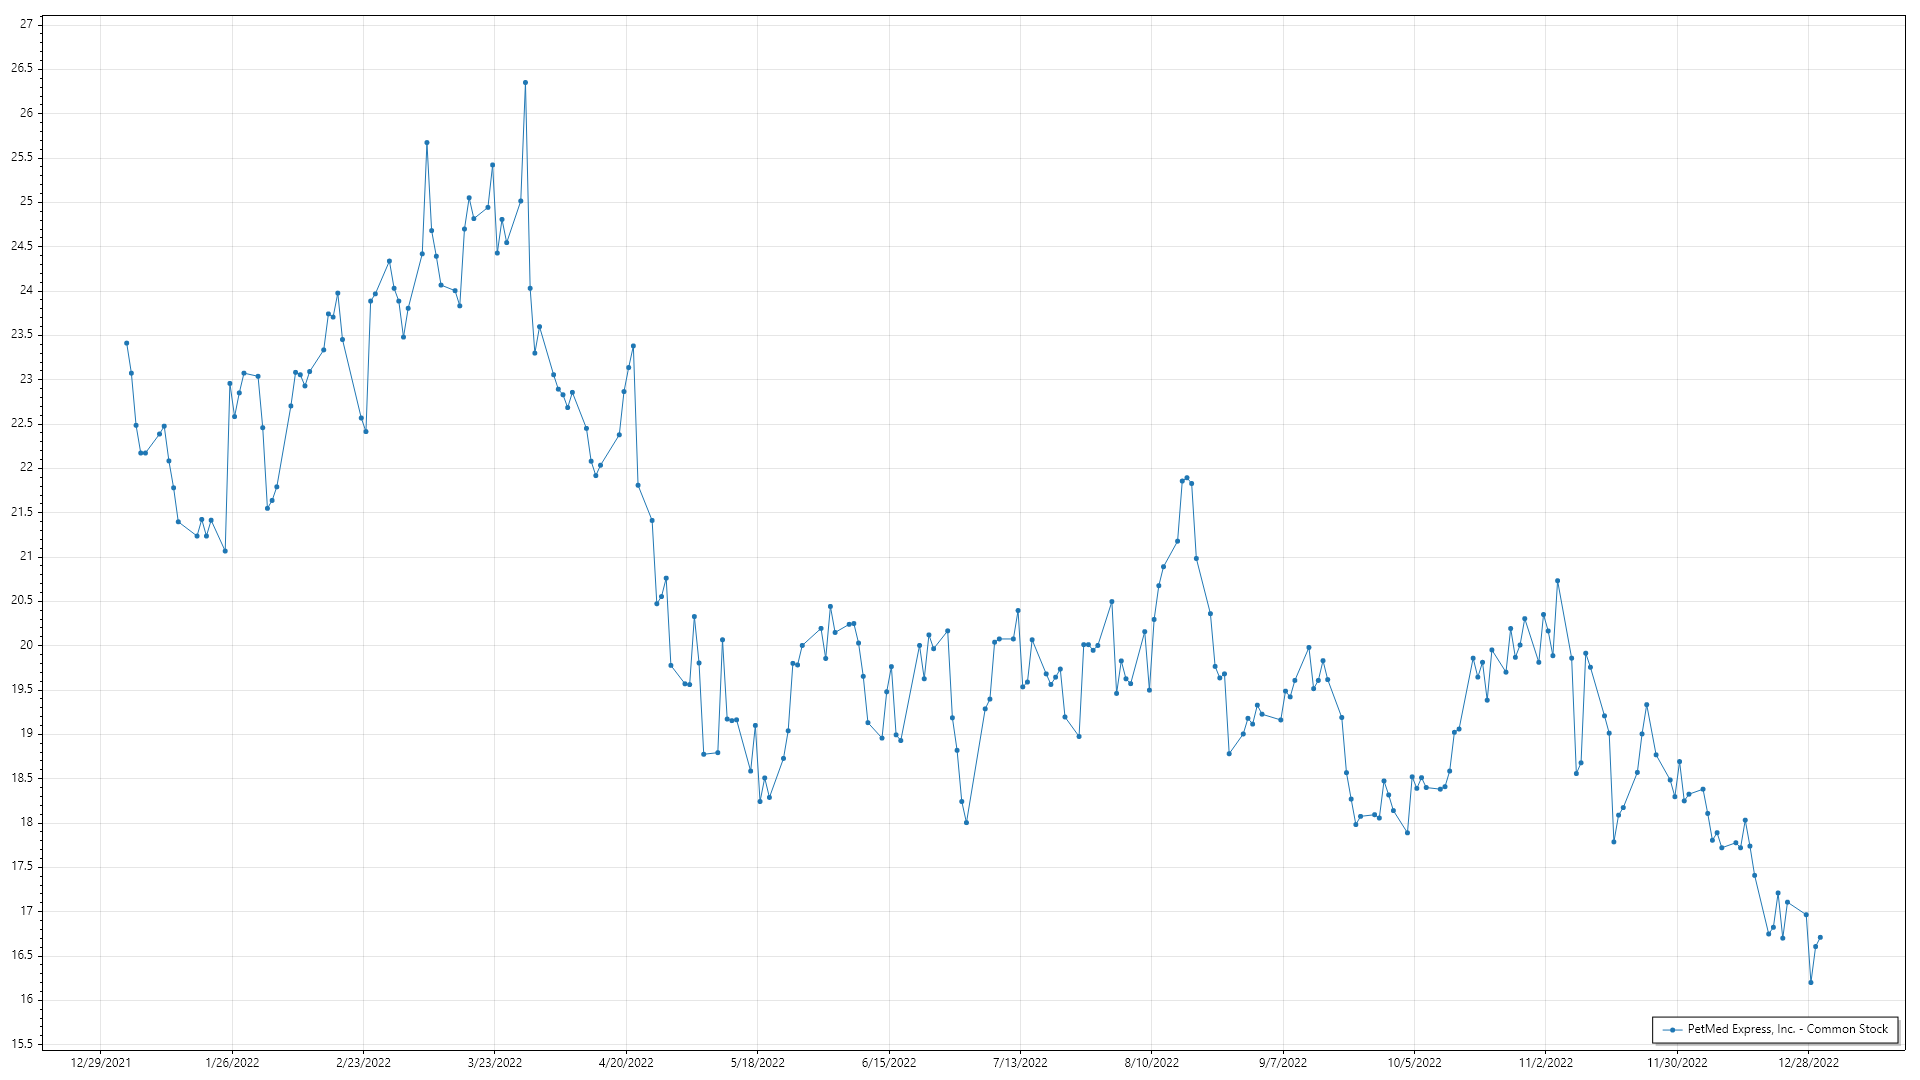Click the 12/29/2021 x-axis date label

(100, 1062)
